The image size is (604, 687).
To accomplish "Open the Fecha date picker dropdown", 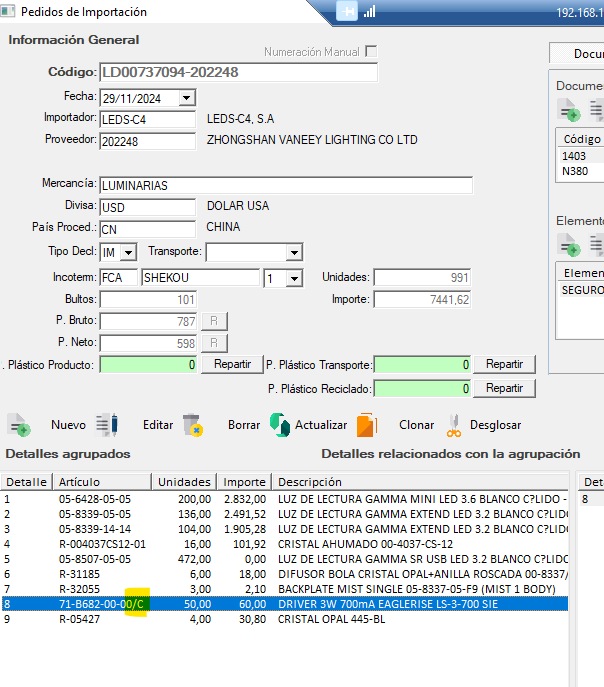I will click(187, 98).
